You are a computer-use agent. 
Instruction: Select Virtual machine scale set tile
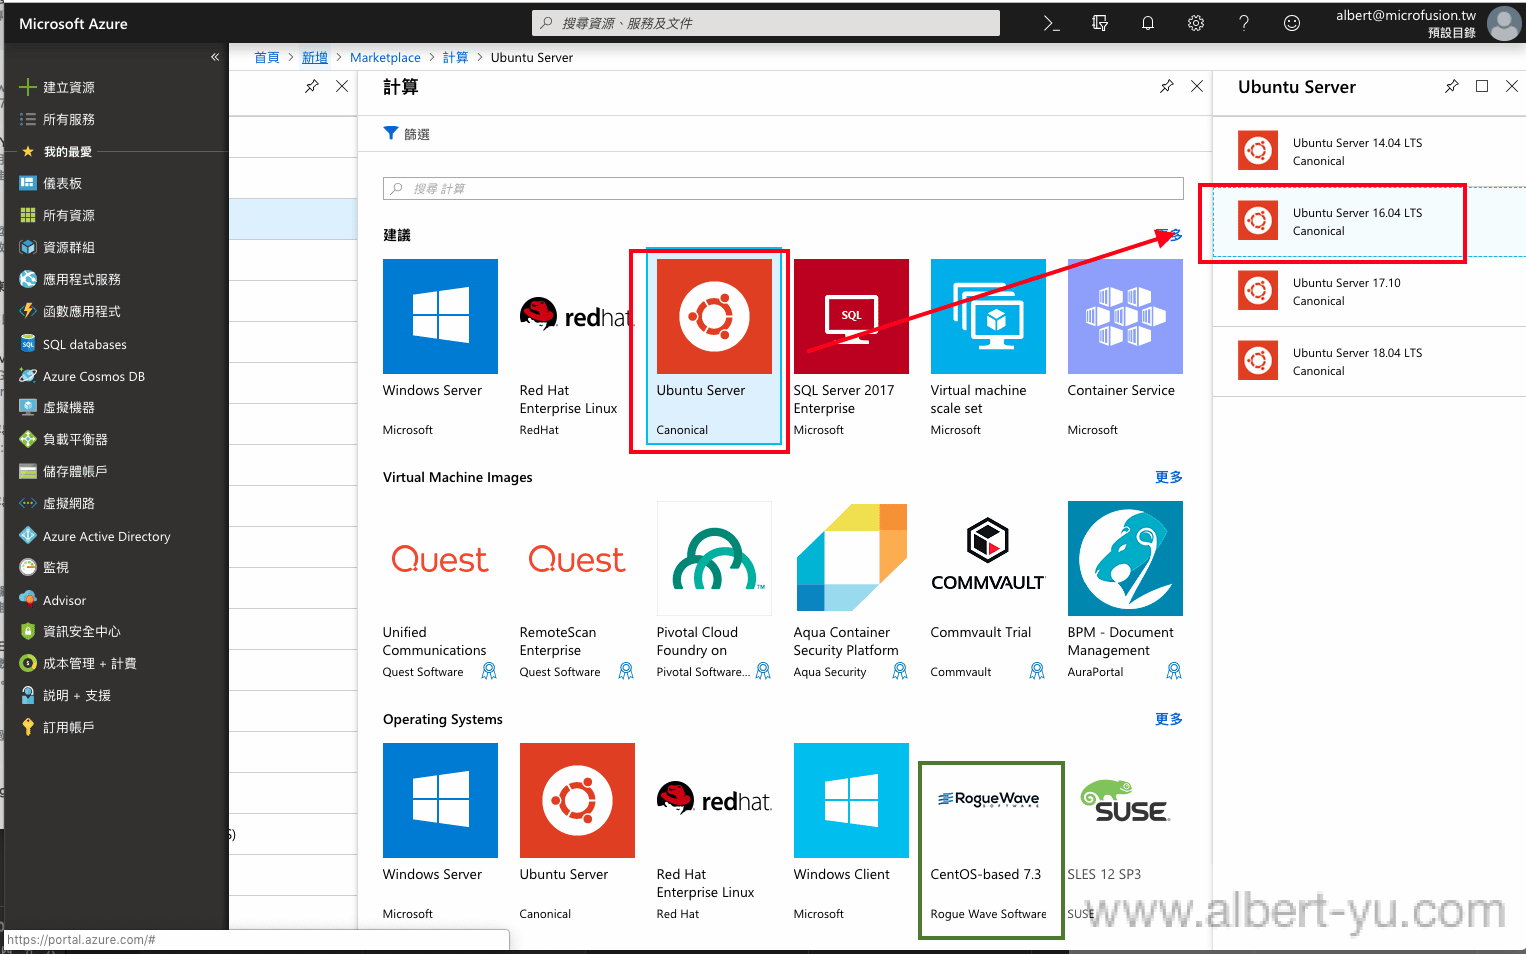tap(988, 348)
